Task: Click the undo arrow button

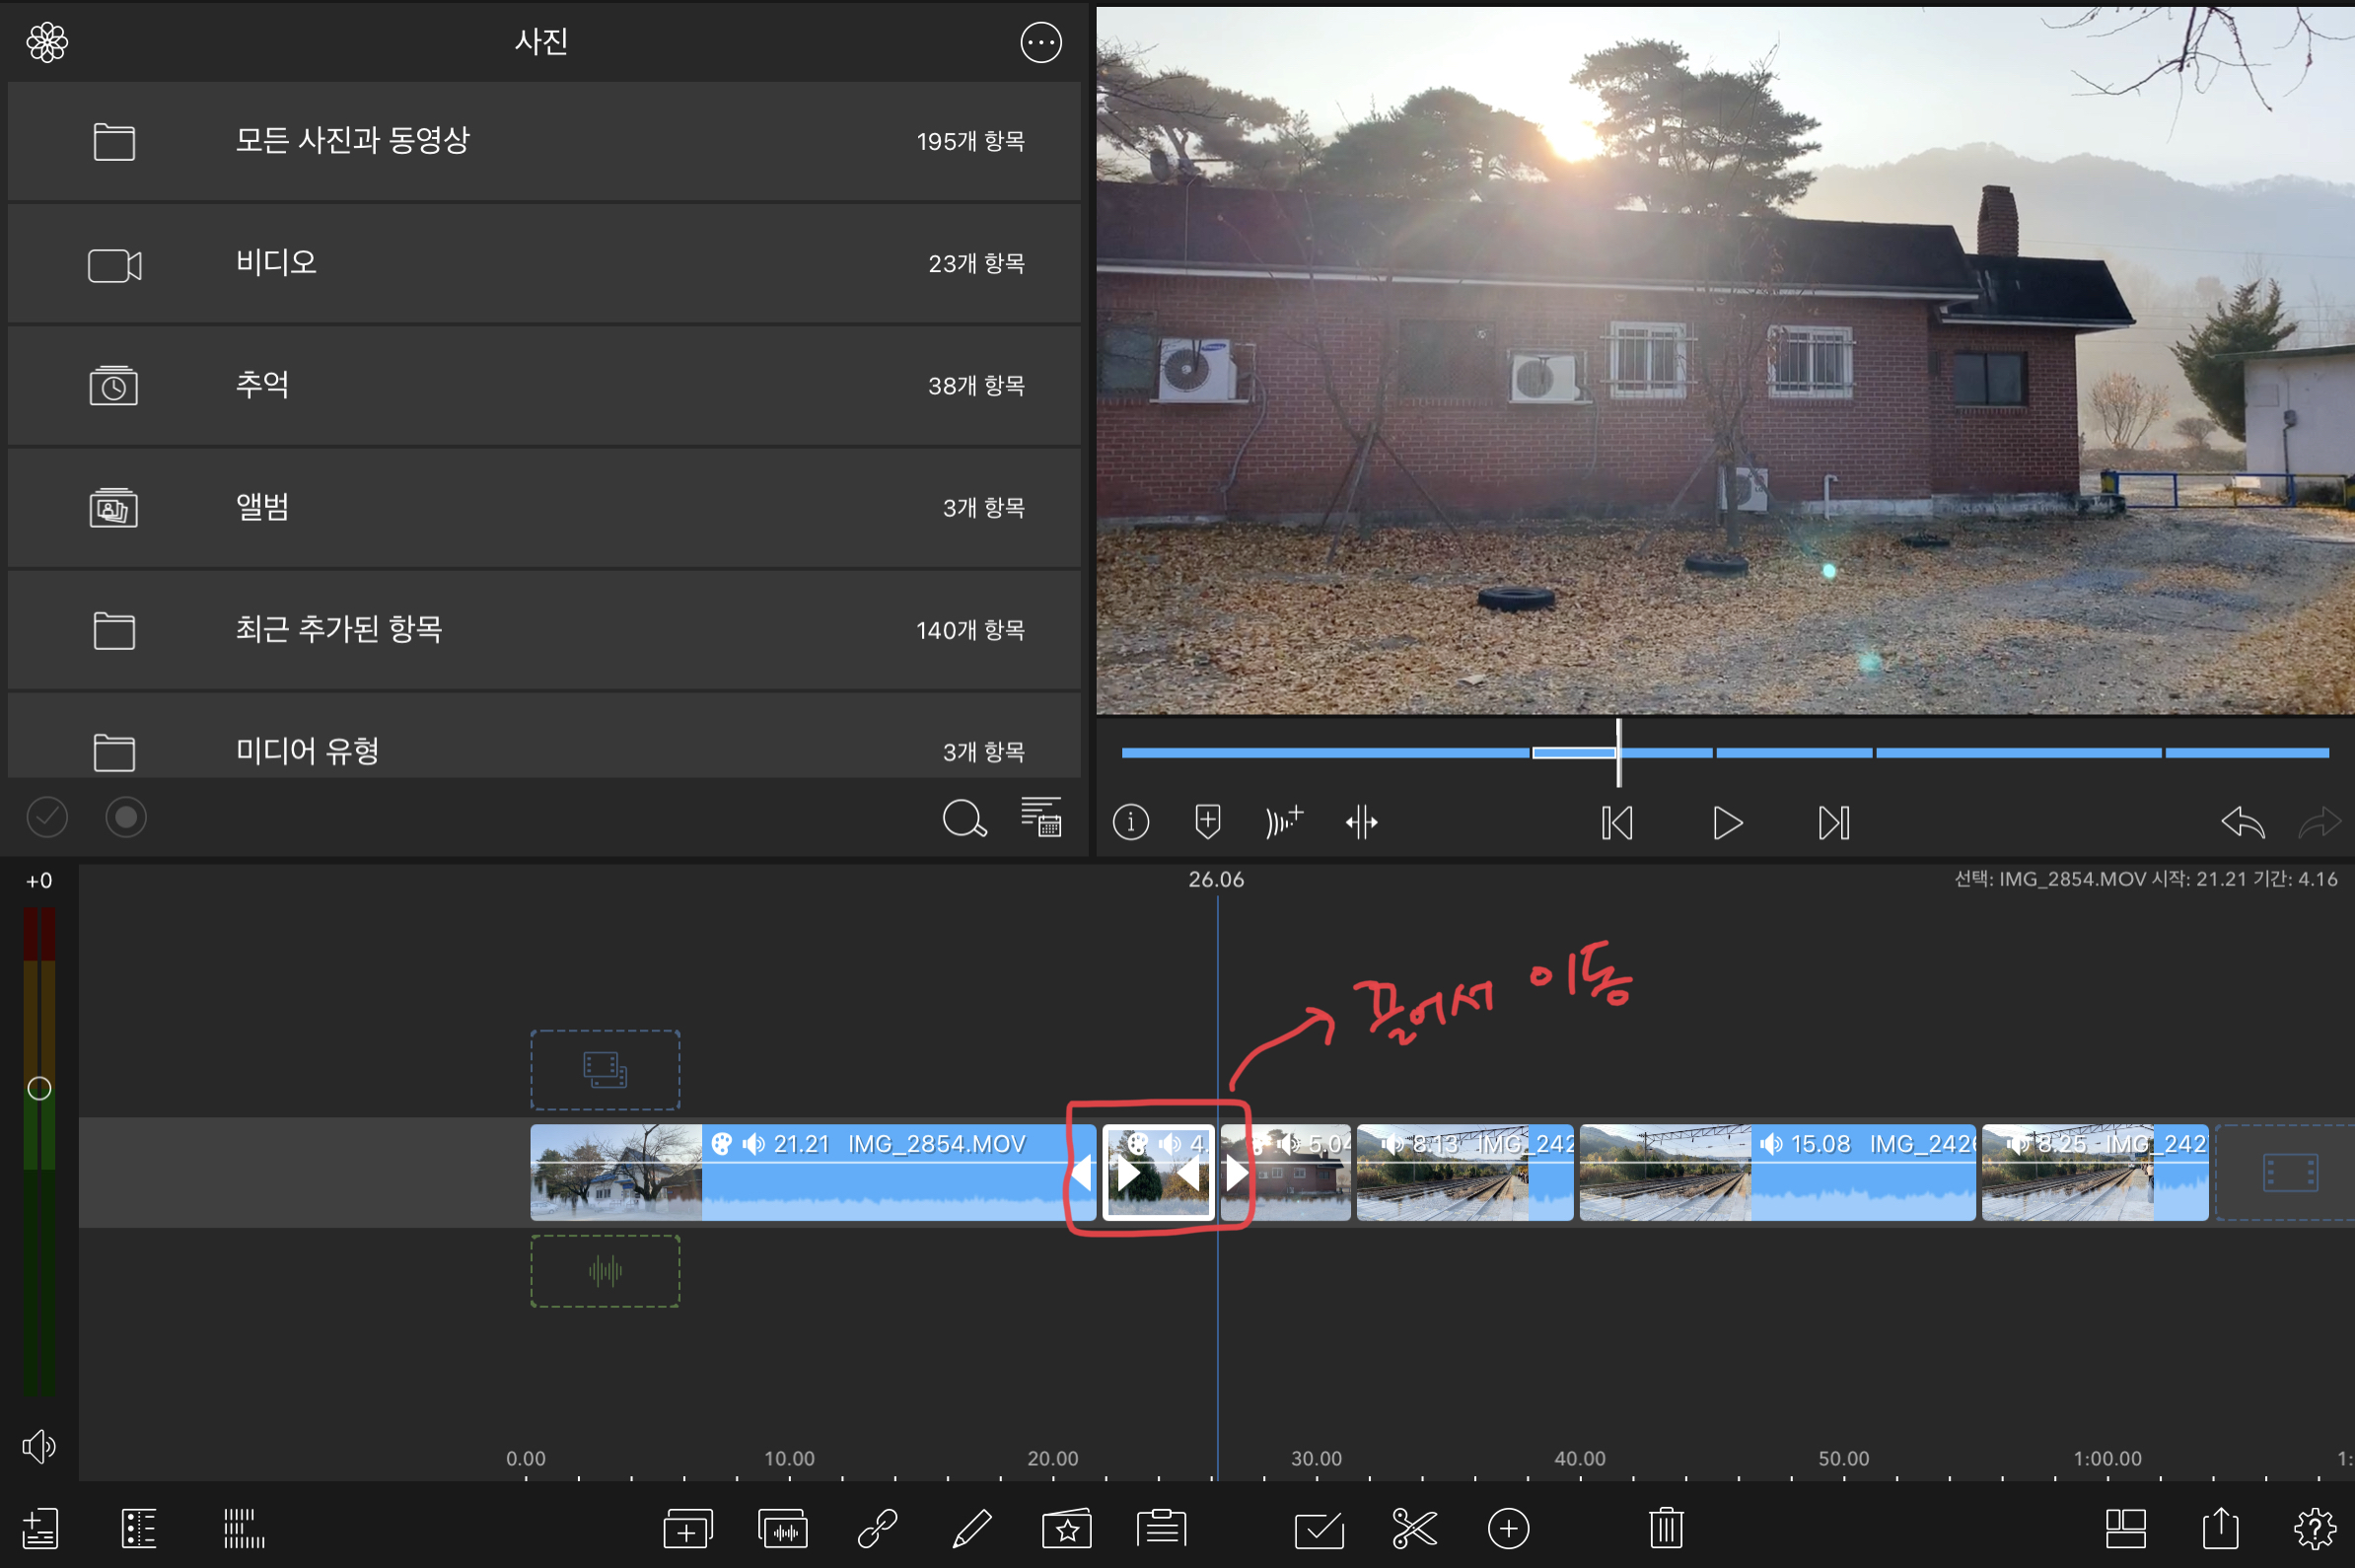Action: 2241,823
